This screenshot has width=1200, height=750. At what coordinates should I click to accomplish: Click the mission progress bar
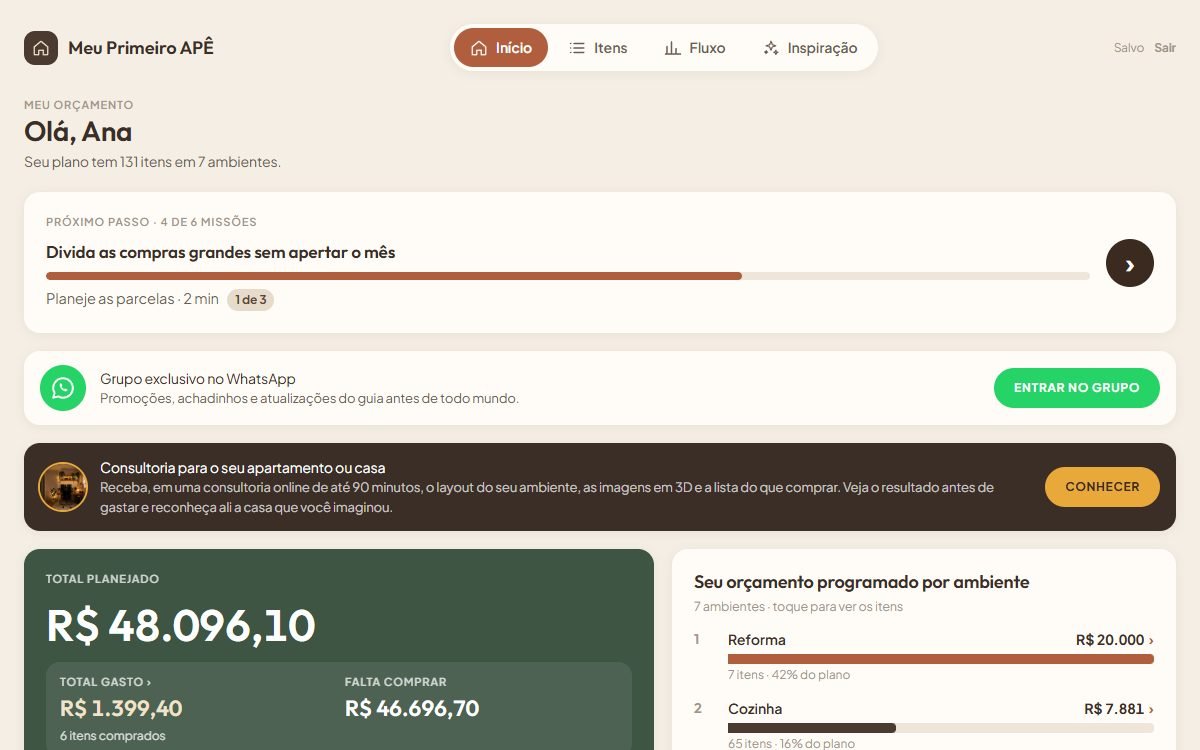pyautogui.click(x=568, y=276)
